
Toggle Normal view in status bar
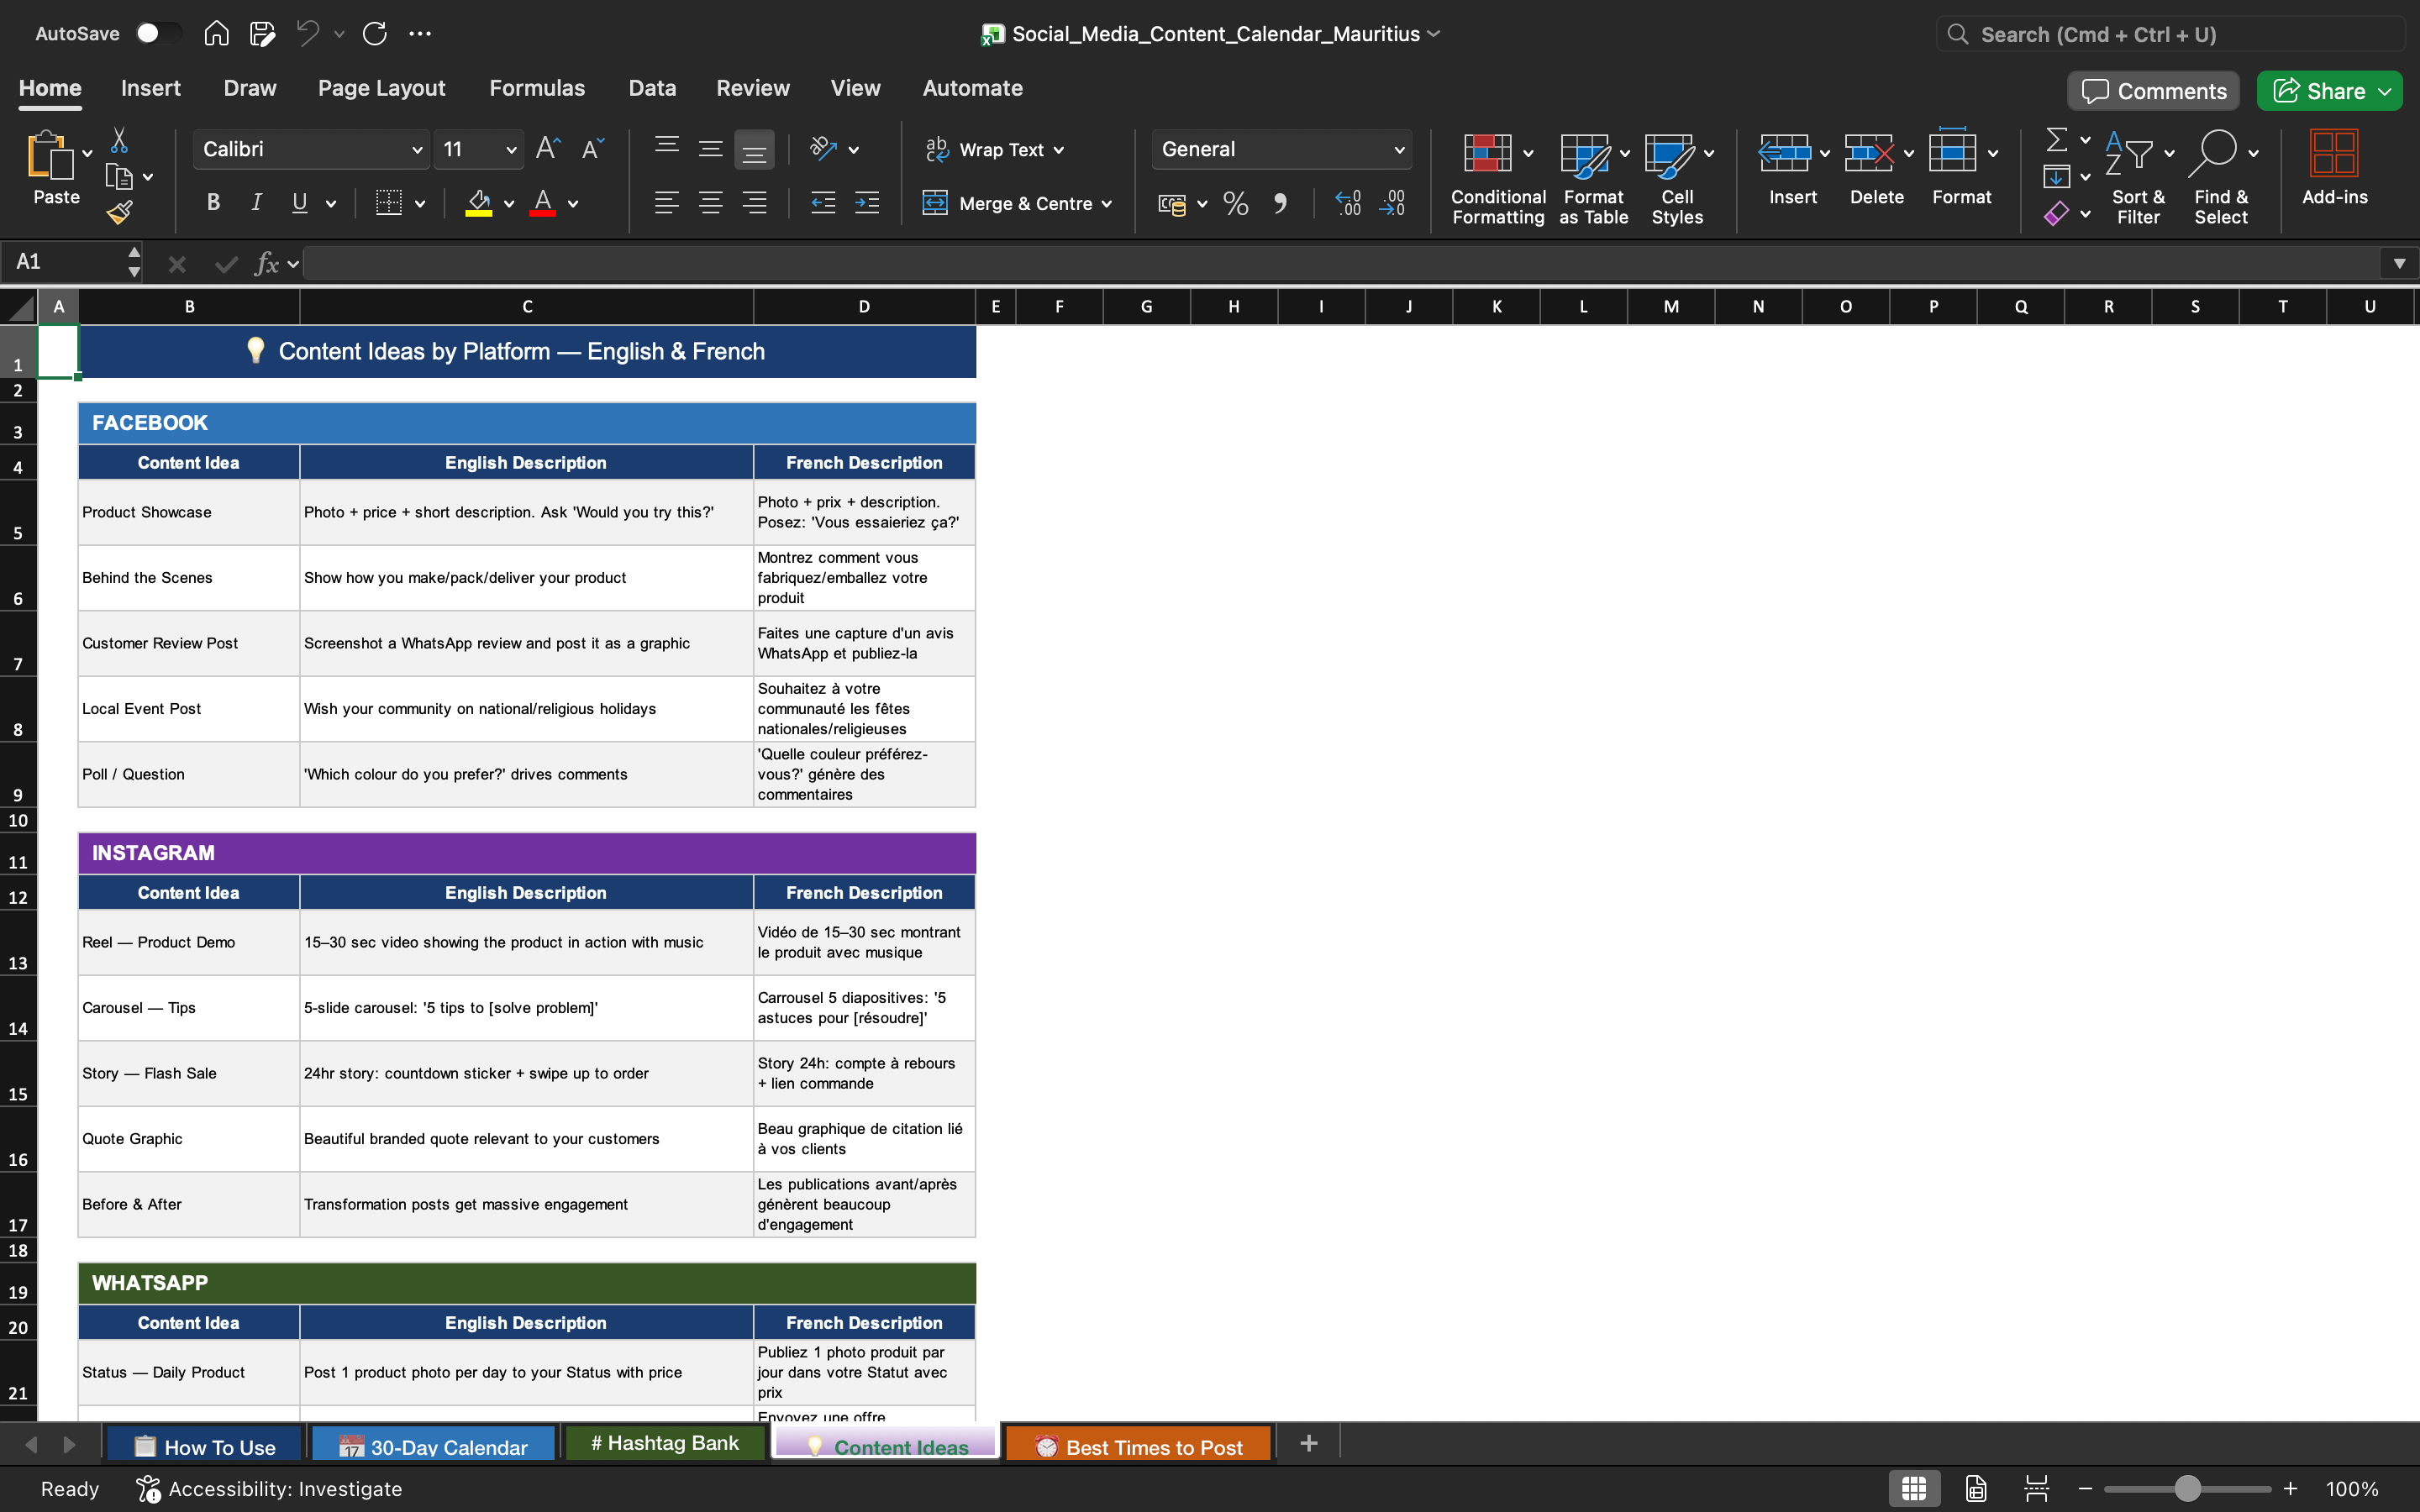(x=1914, y=1488)
